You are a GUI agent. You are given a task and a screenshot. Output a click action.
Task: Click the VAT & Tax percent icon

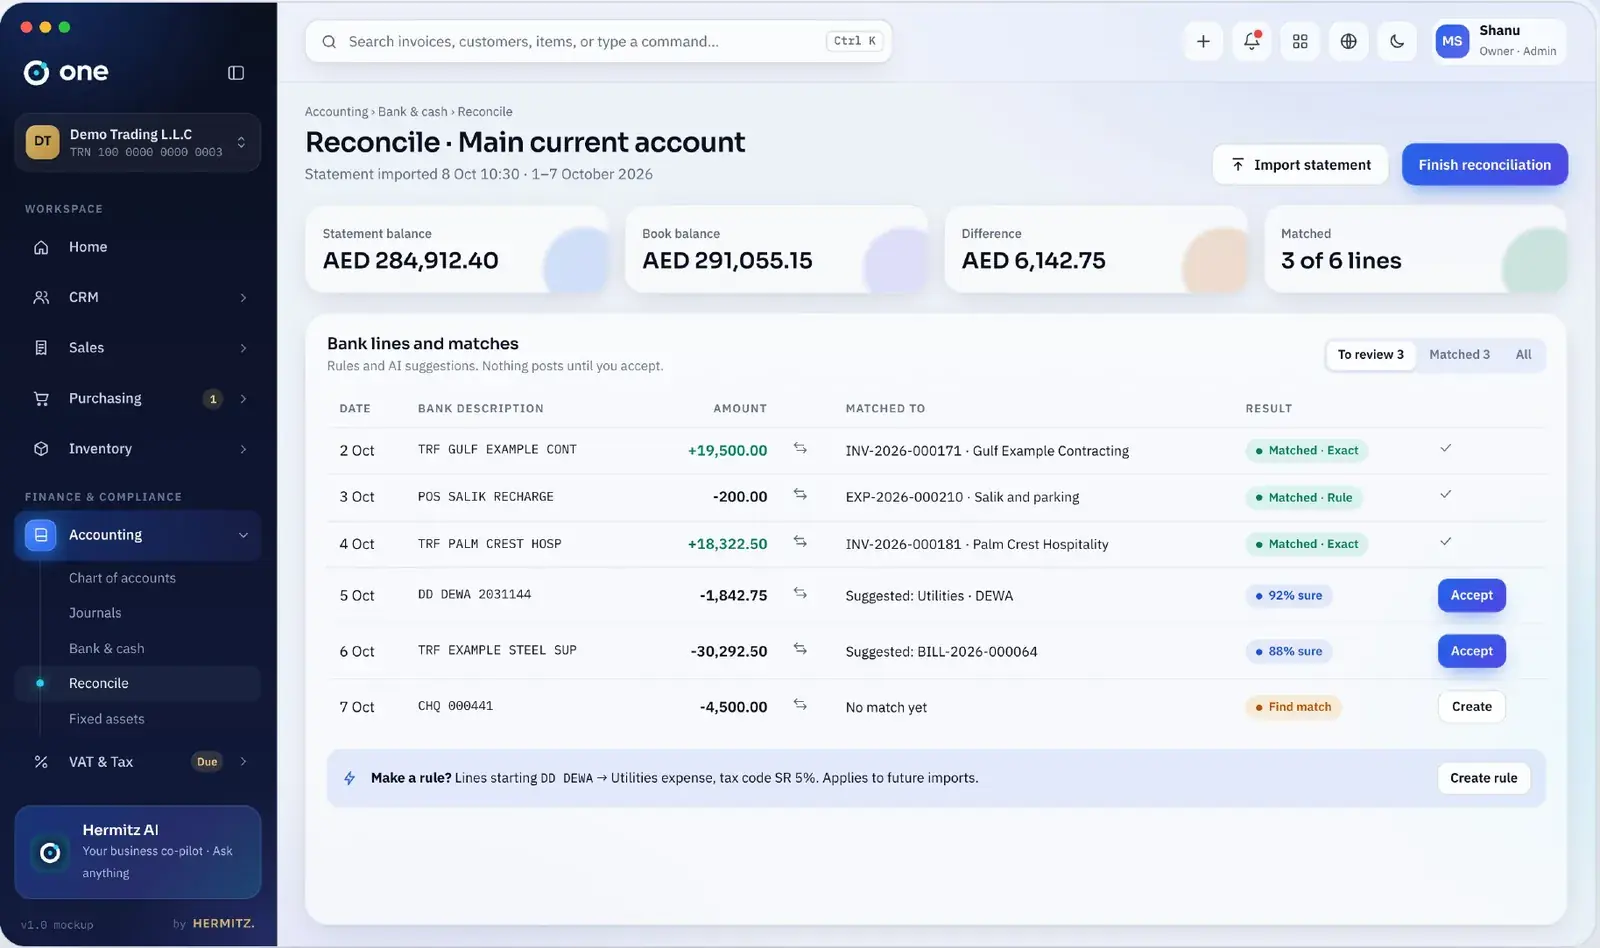pos(41,762)
